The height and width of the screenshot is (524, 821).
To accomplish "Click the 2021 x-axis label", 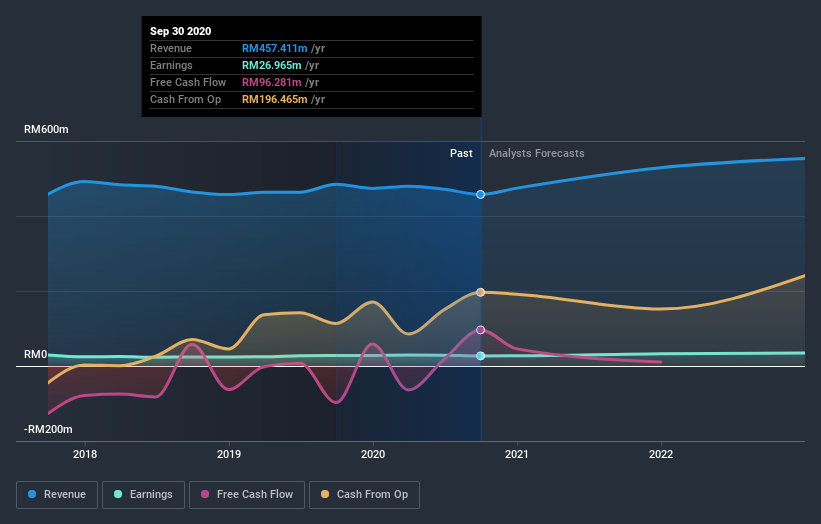I will coord(517,454).
